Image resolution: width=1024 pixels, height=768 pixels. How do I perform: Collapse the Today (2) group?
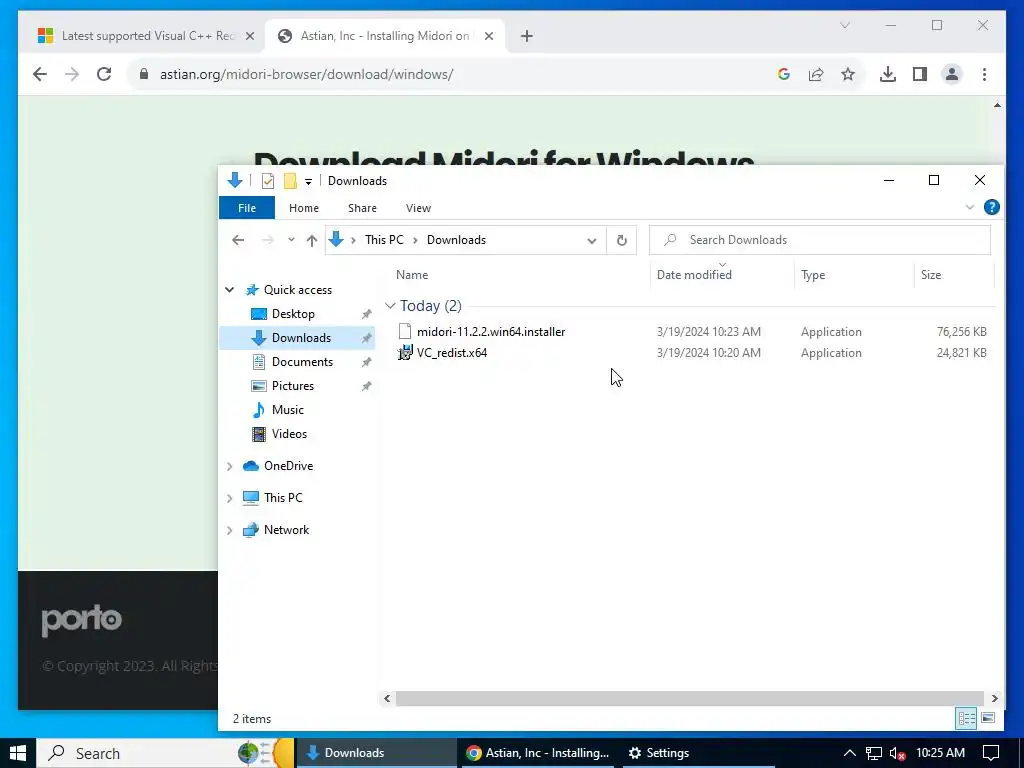click(x=391, y=306)
